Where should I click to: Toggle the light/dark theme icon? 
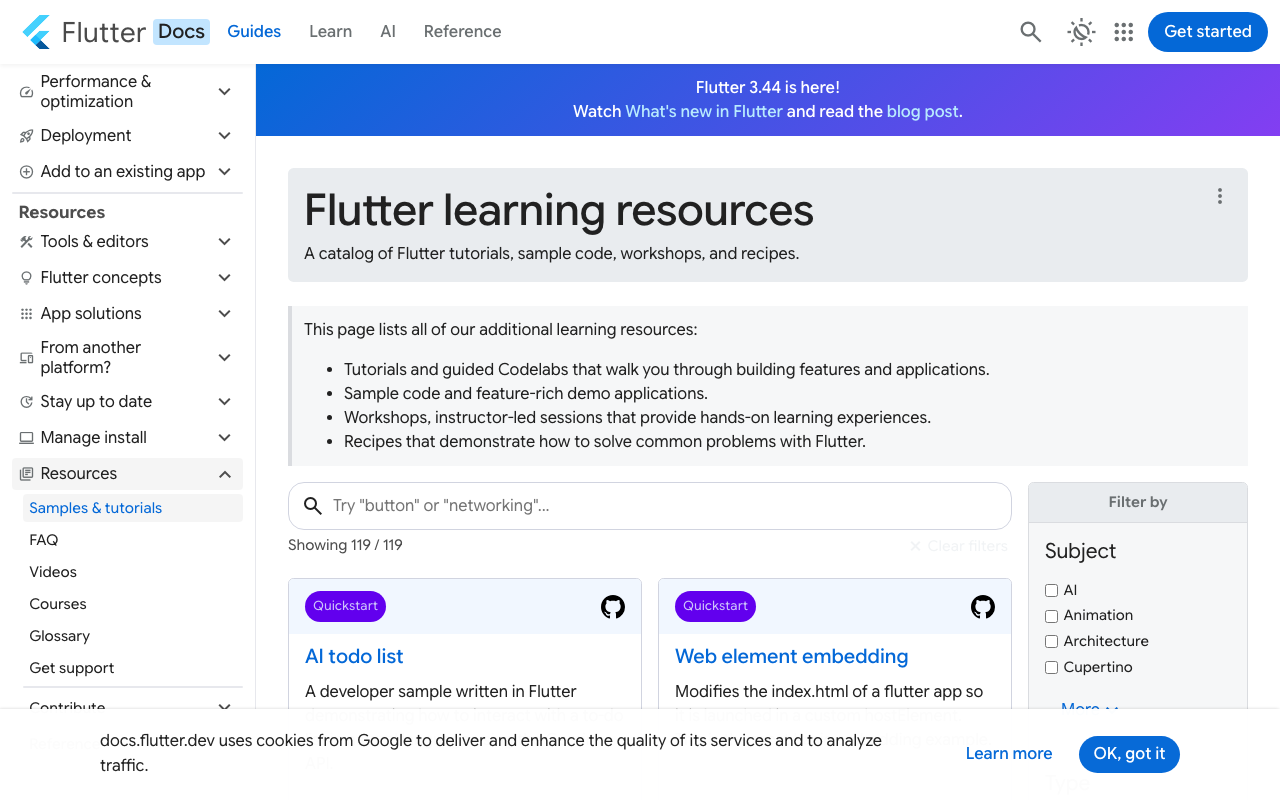point(1081,32)
